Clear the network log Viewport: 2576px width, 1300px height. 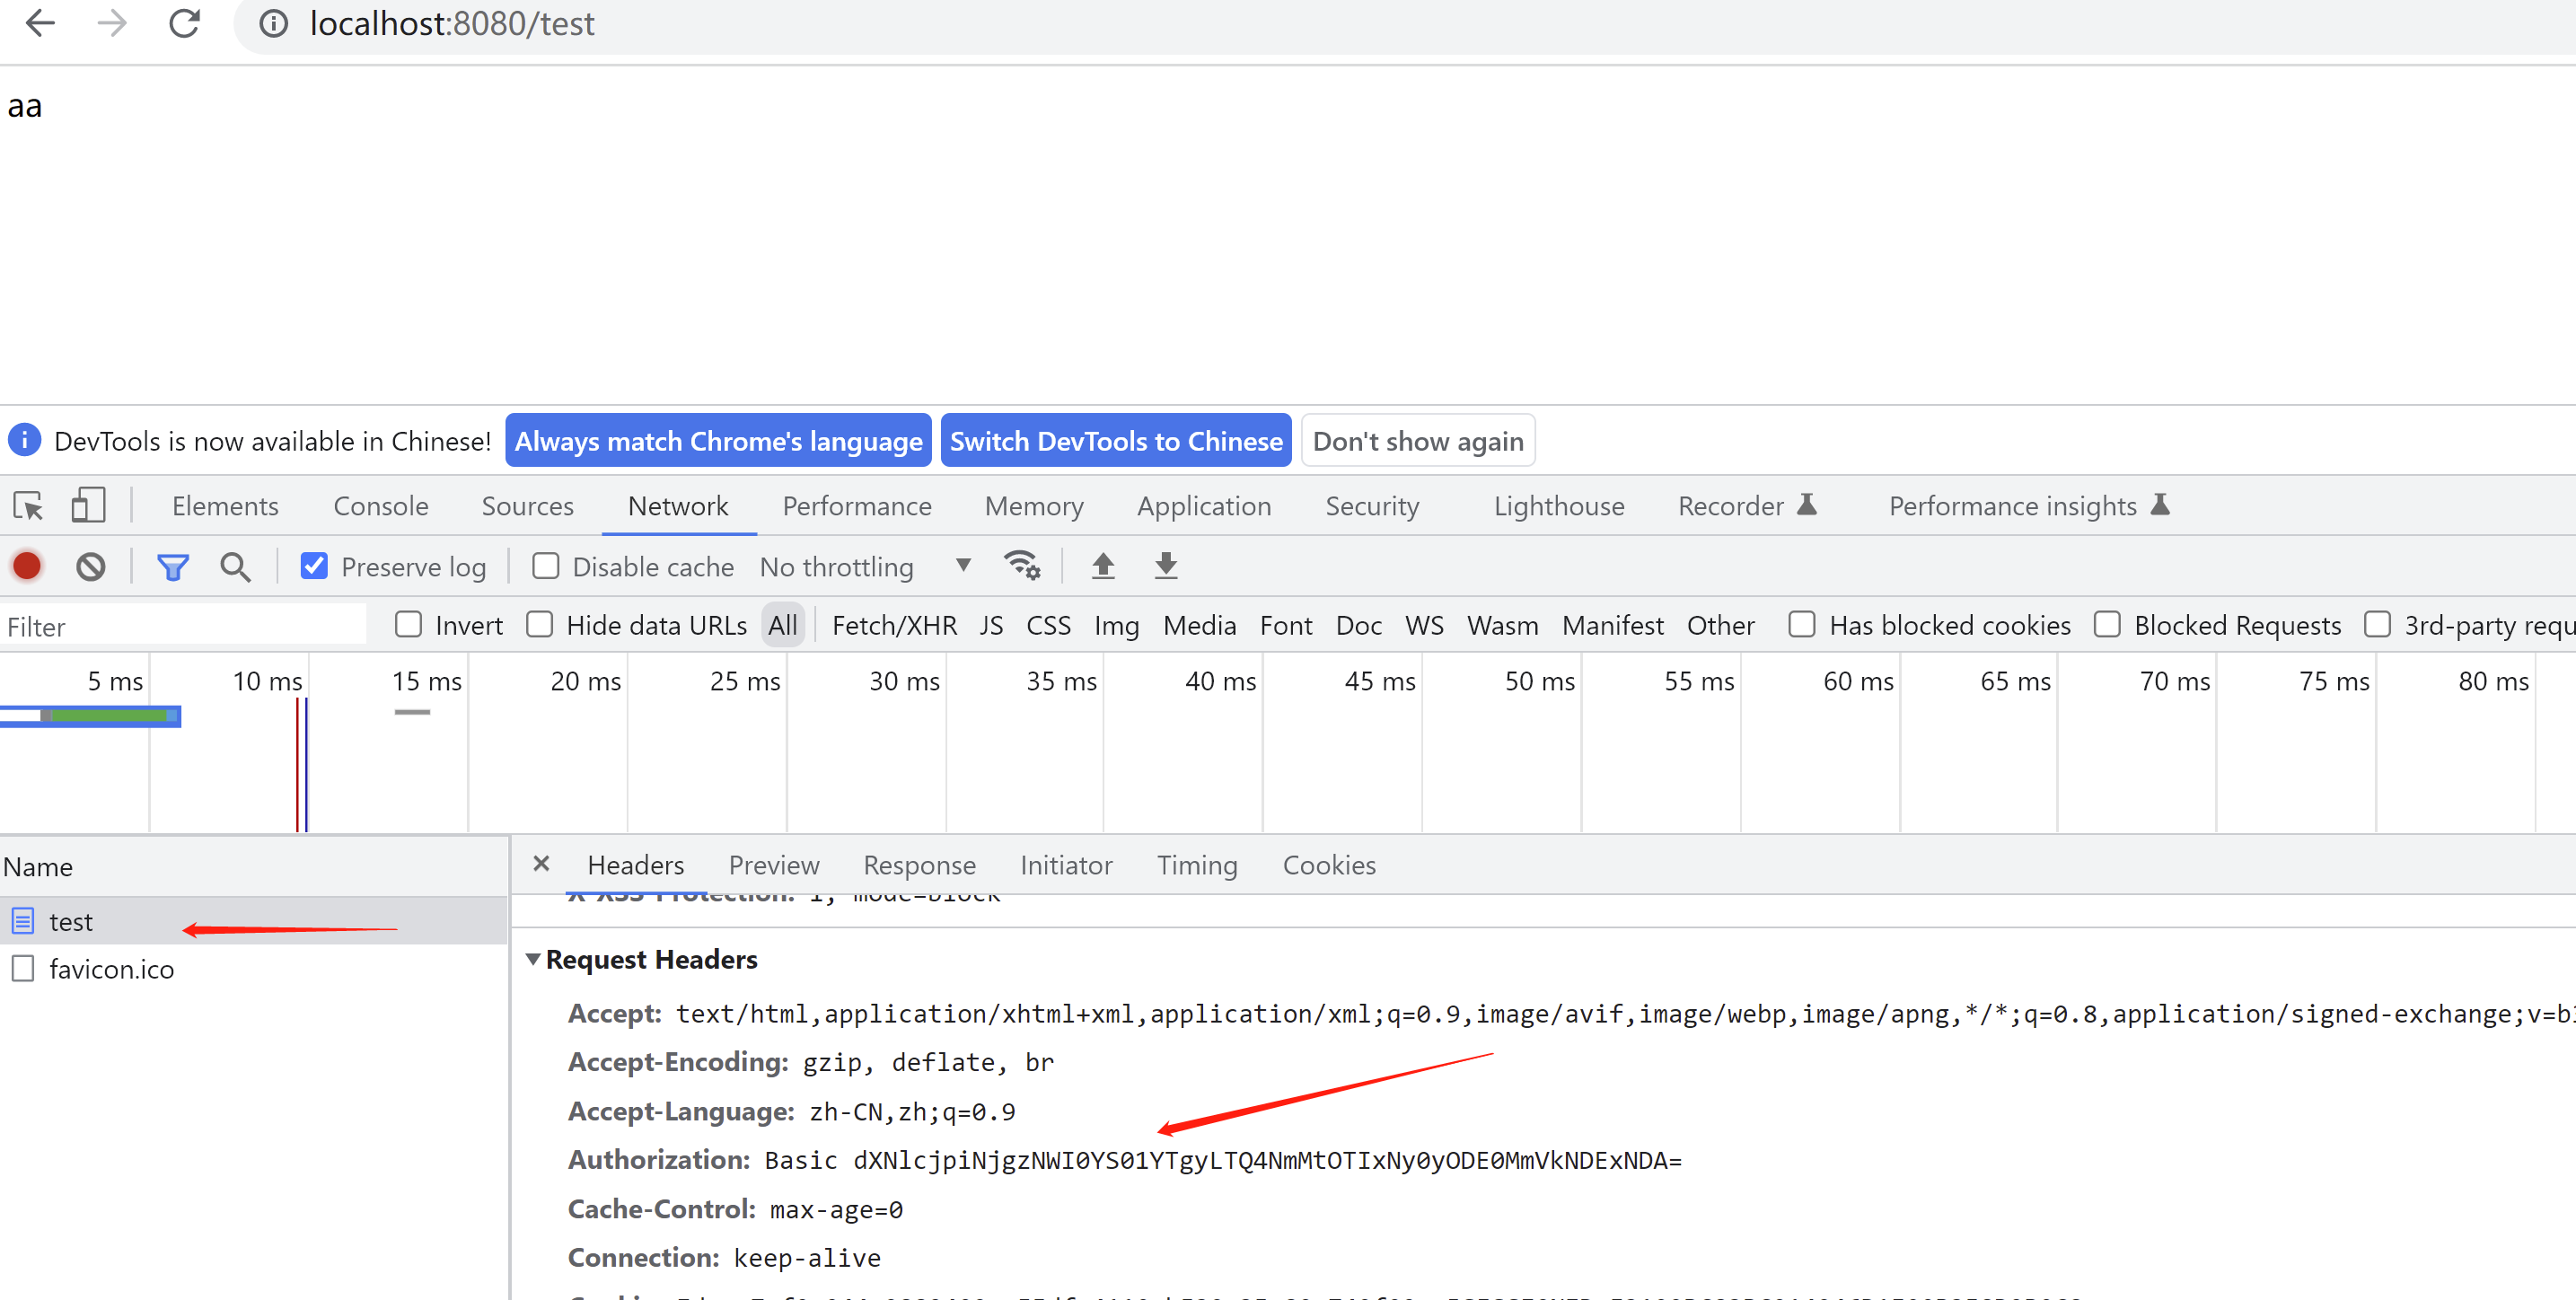(90, 567)
